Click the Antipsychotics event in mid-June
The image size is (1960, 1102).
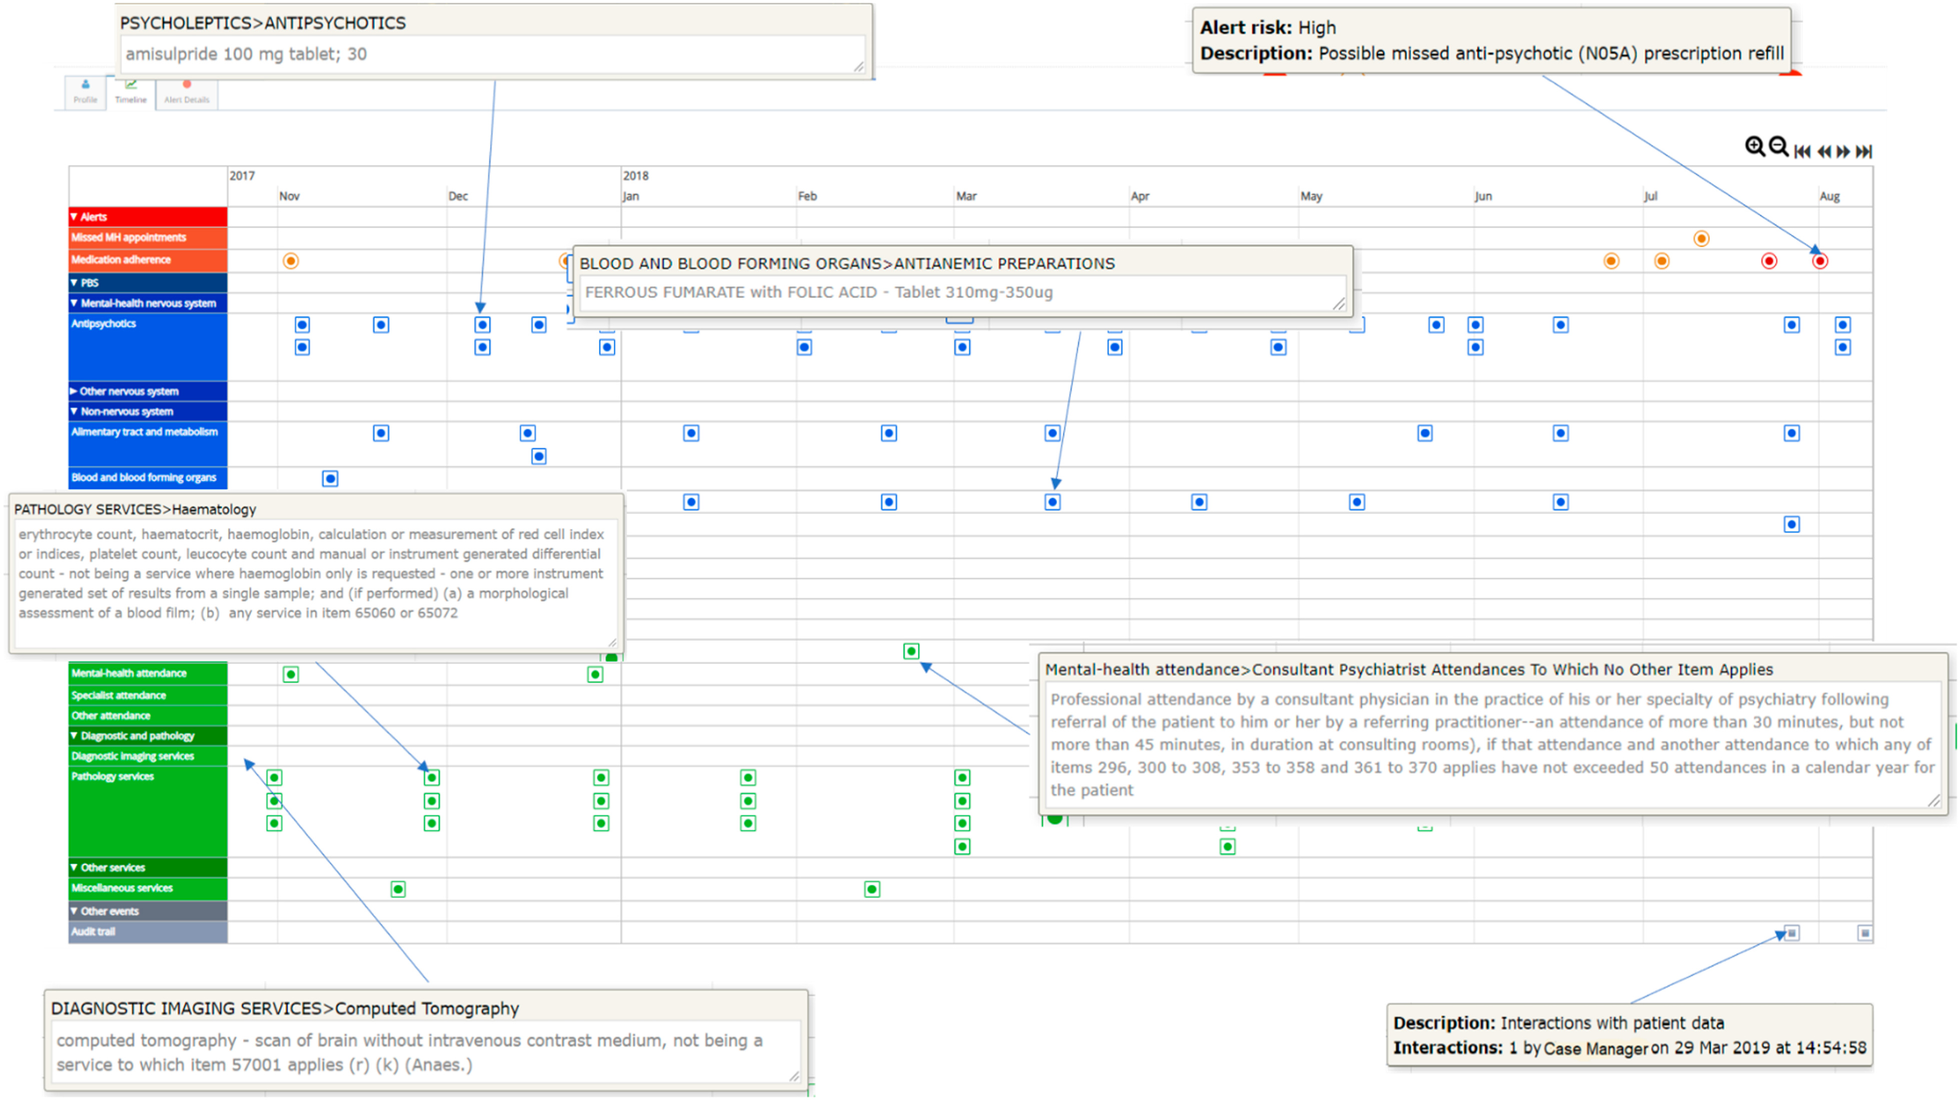(1561, 325)
